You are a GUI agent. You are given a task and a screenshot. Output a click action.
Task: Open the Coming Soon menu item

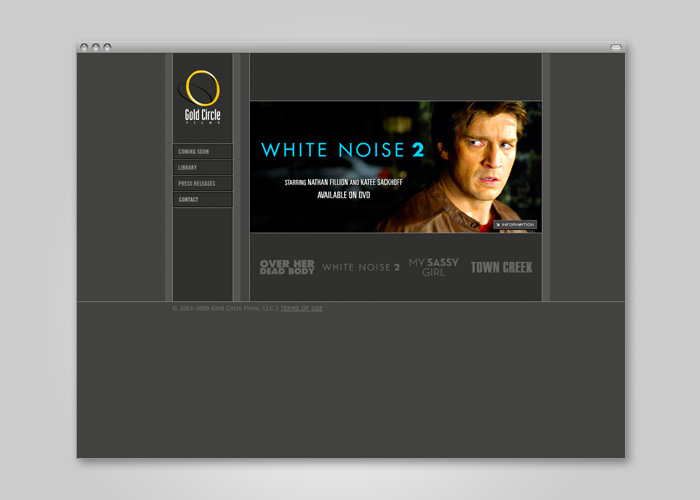(x=202, y=151)
